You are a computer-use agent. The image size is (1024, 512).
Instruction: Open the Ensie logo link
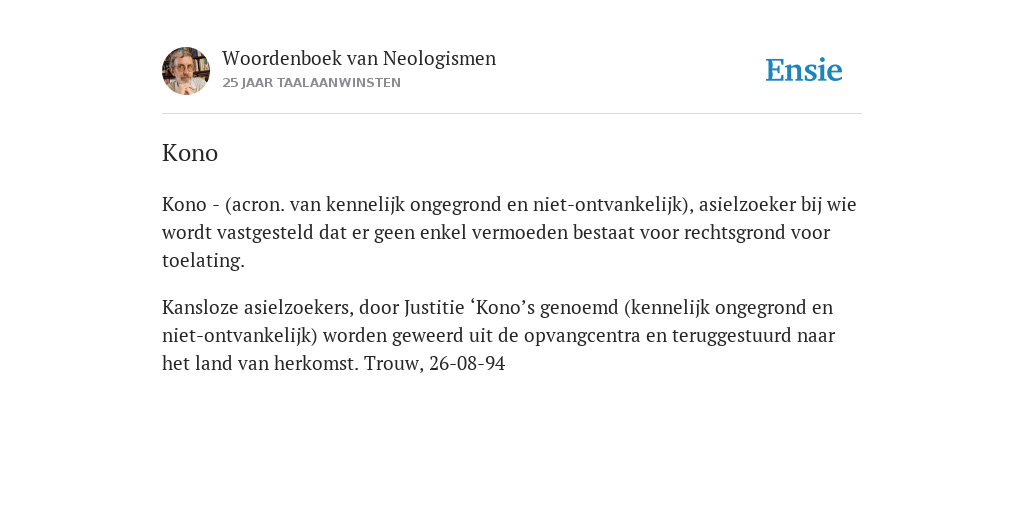coord(804,70)
